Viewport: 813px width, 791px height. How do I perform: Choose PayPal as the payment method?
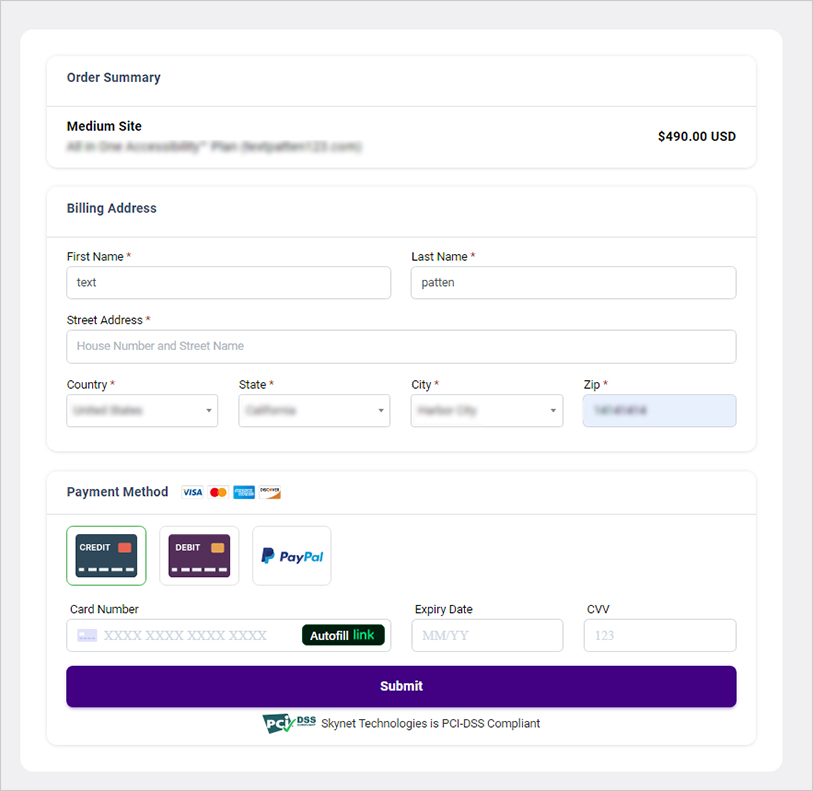click(x=291, y=555)
